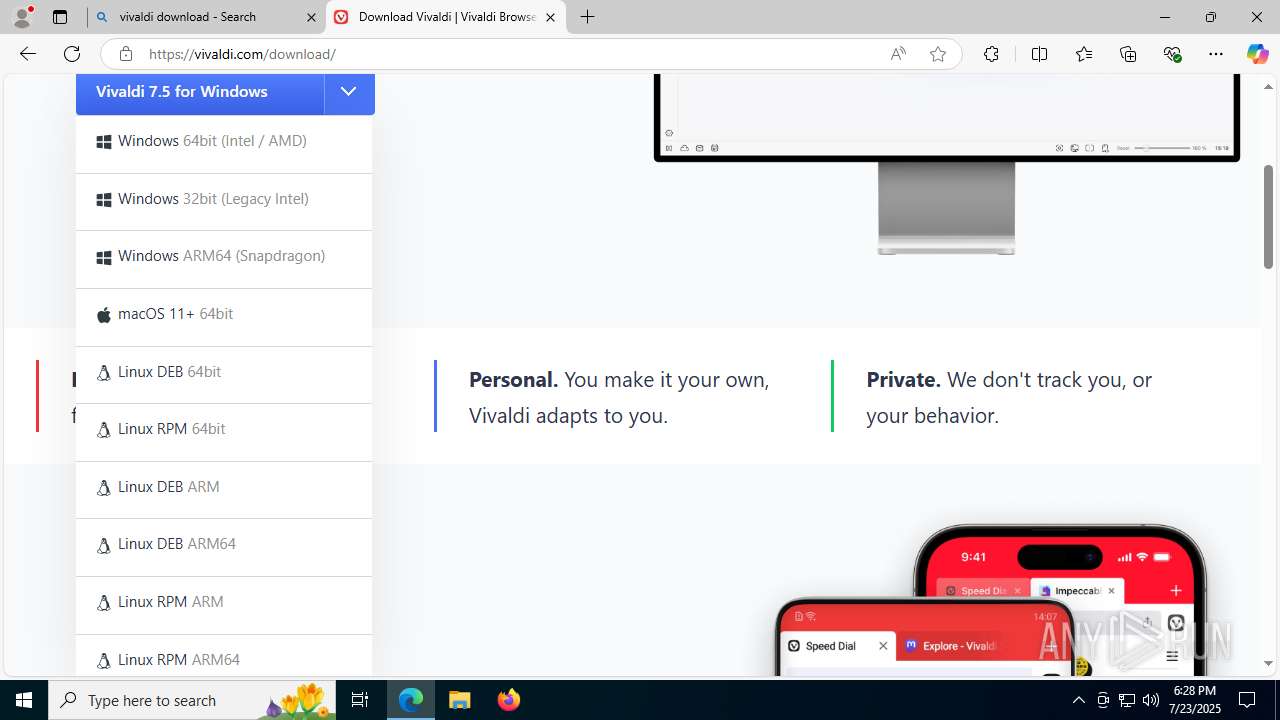Open Copilot sidebar icon
The image size is (1280, 720).
pos(1257,54)
